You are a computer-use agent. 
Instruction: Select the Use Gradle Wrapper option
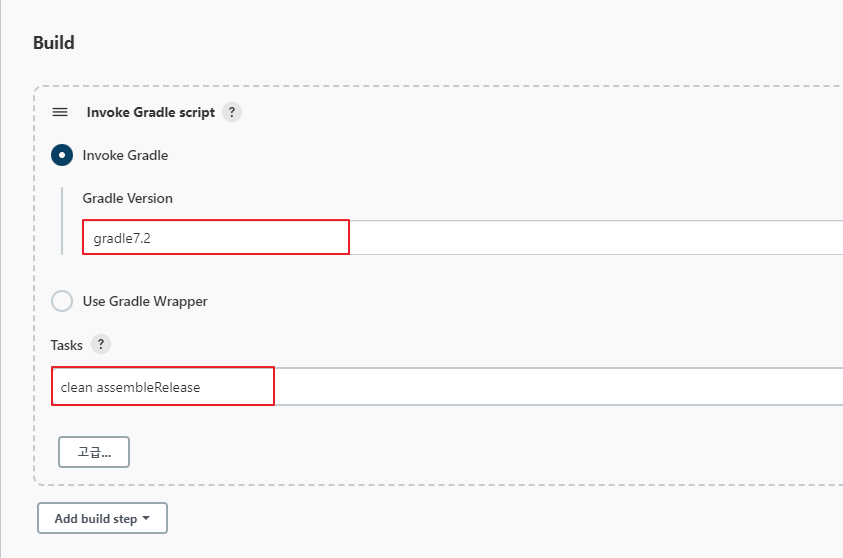pos(62,301)
